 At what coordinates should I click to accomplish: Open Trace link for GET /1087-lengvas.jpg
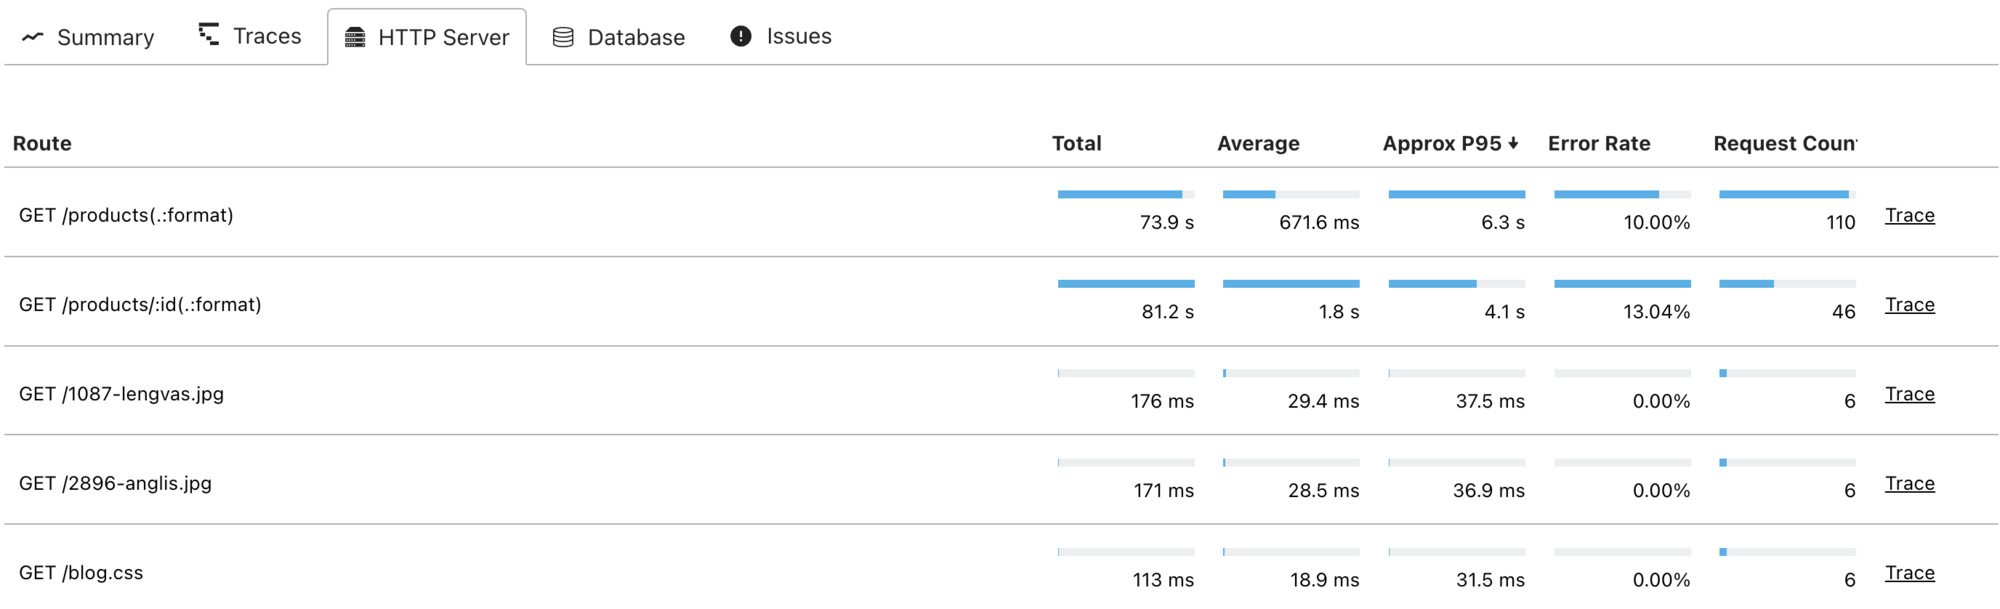click(1909, 394)
